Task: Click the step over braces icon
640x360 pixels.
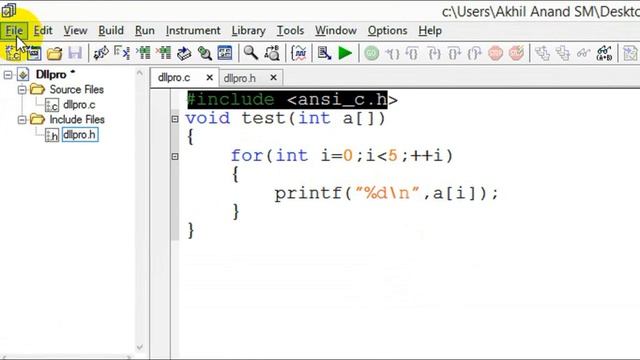Action: click(x=413, y=53)
